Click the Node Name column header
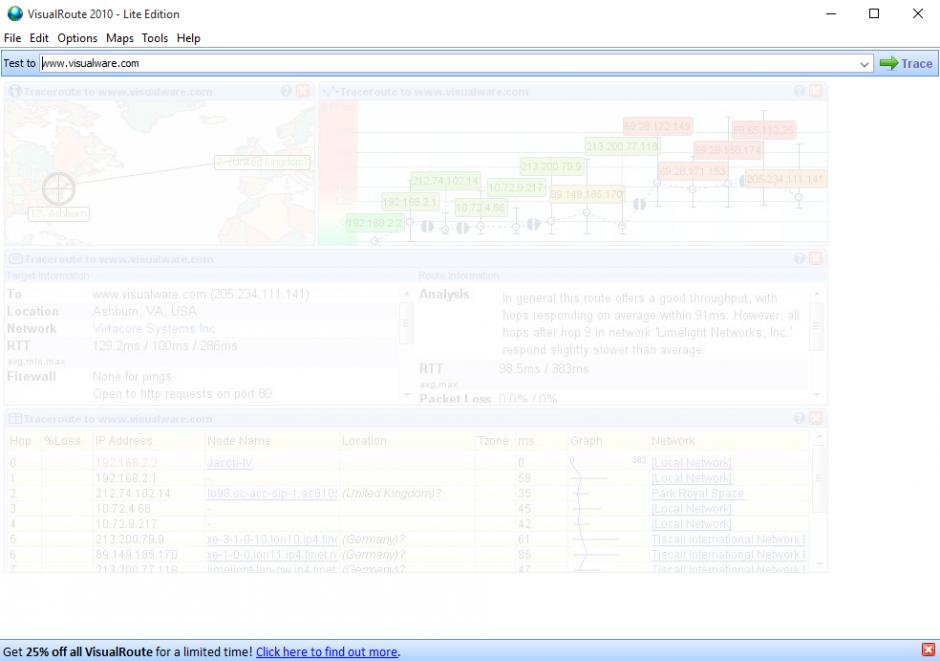 239,441
